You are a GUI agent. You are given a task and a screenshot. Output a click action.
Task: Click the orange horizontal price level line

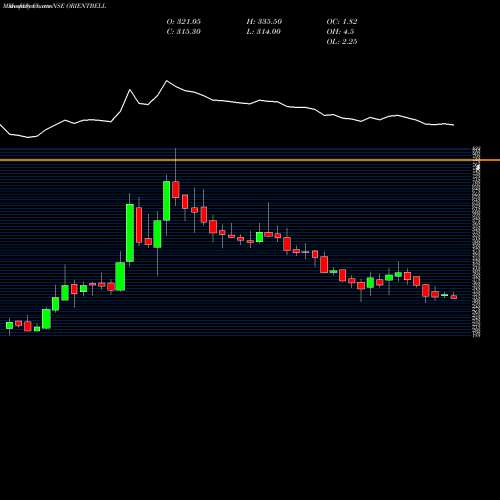point(250,160)
